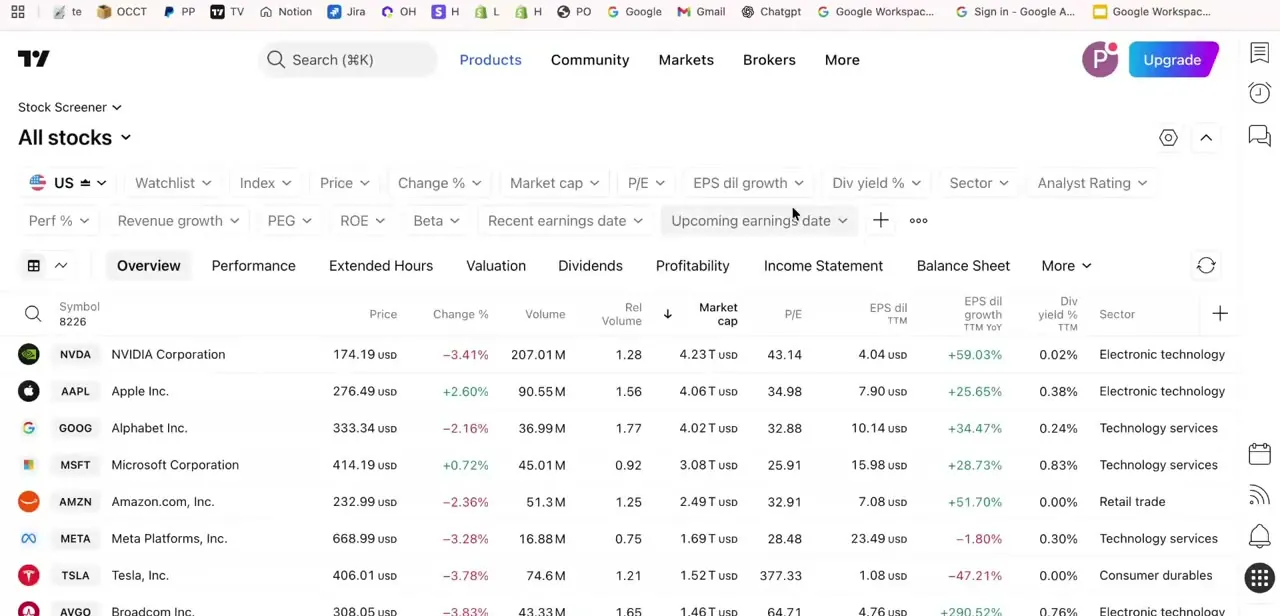1280x616 pixels.
Task: Click the search box in header
Action: click(x=347, y=60)
